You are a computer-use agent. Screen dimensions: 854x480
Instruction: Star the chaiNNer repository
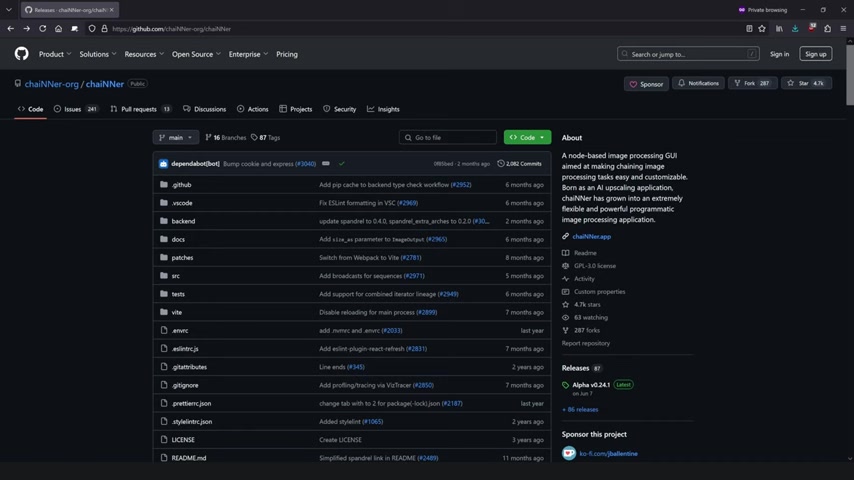coord(805,83)
